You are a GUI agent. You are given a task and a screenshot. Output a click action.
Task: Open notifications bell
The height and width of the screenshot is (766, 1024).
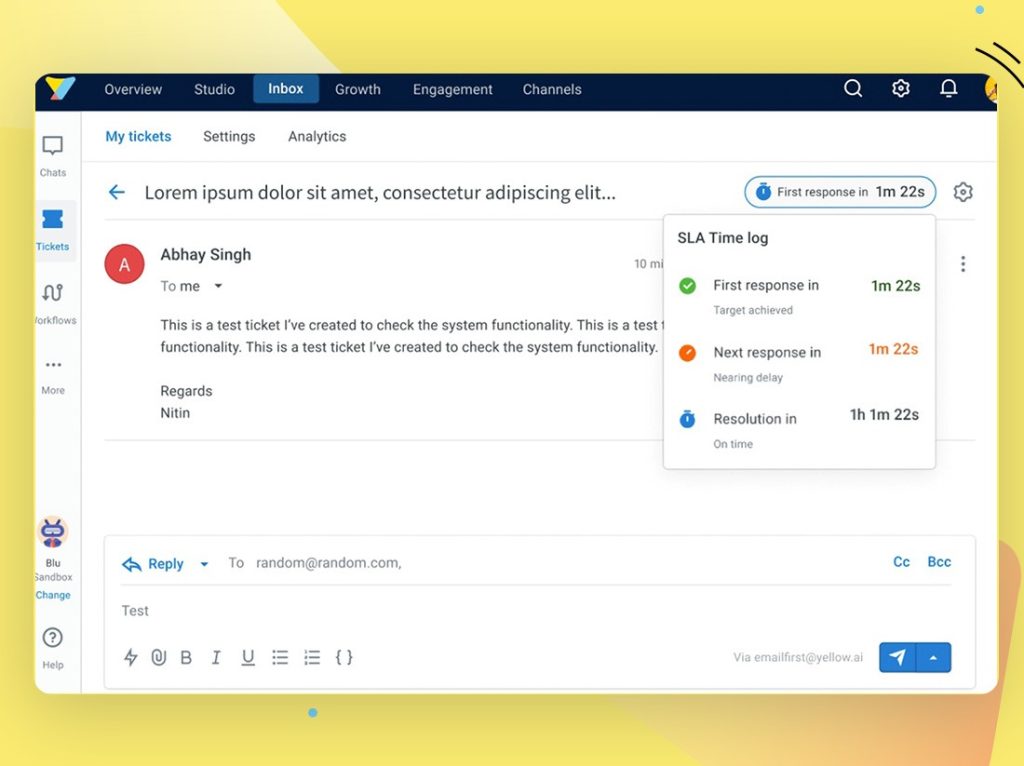[x=948, y=88]
